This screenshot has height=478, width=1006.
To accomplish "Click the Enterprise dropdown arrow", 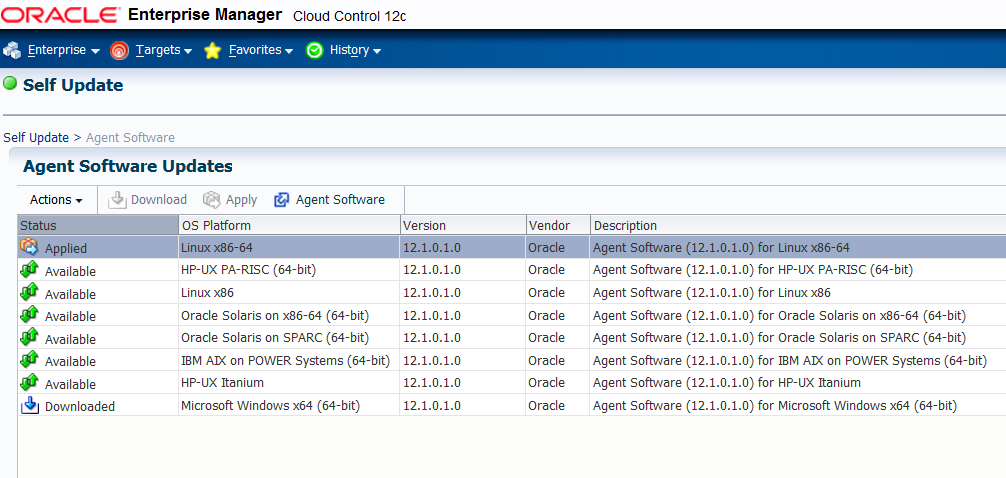I will click(x=96, y=51).
